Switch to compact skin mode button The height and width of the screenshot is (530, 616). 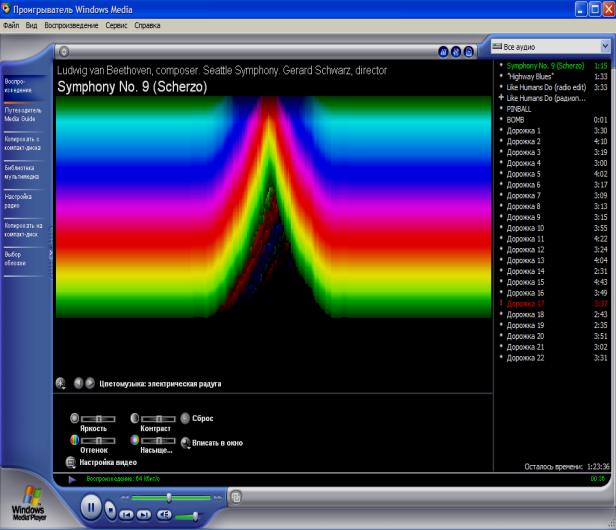click(x=236, y=497)
